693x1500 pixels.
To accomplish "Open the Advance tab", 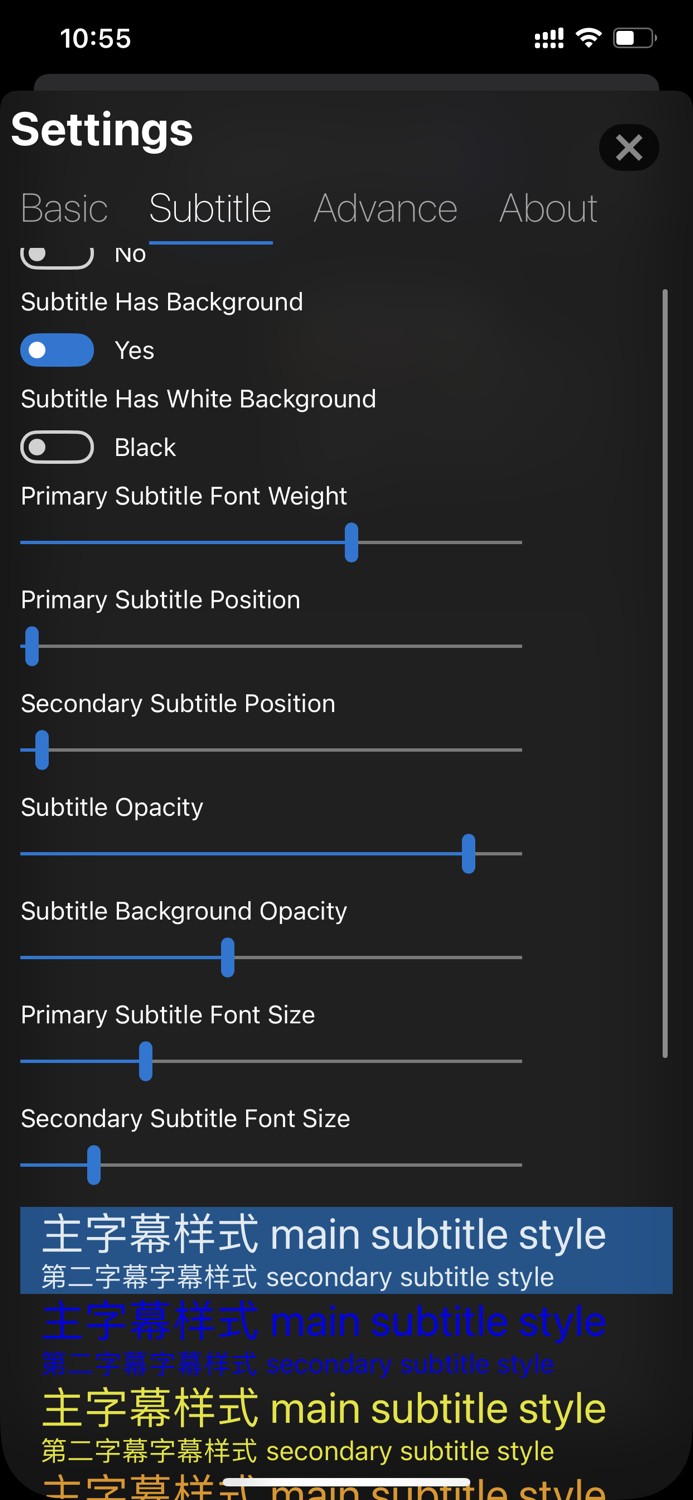I will pyautogui.click(x=385, y=208).
